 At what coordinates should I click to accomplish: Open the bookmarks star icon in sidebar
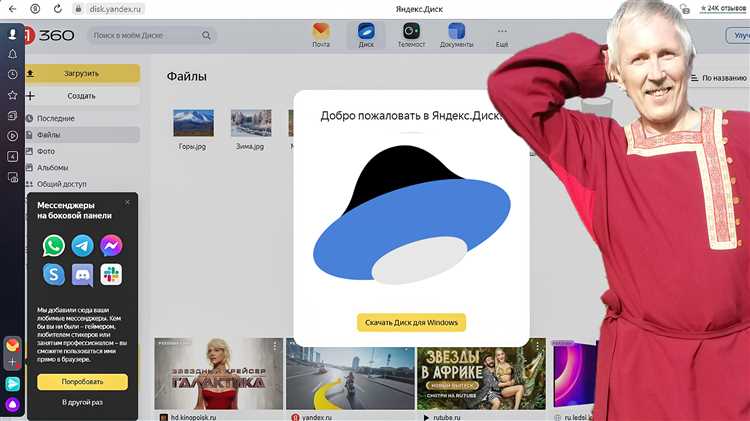coord(12,95)
